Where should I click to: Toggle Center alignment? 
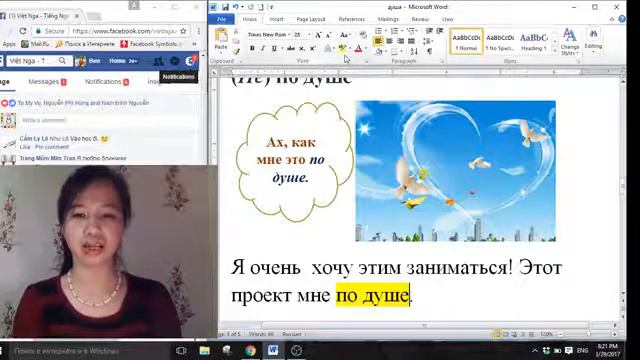pyautogui.click(x=389, y=41)
